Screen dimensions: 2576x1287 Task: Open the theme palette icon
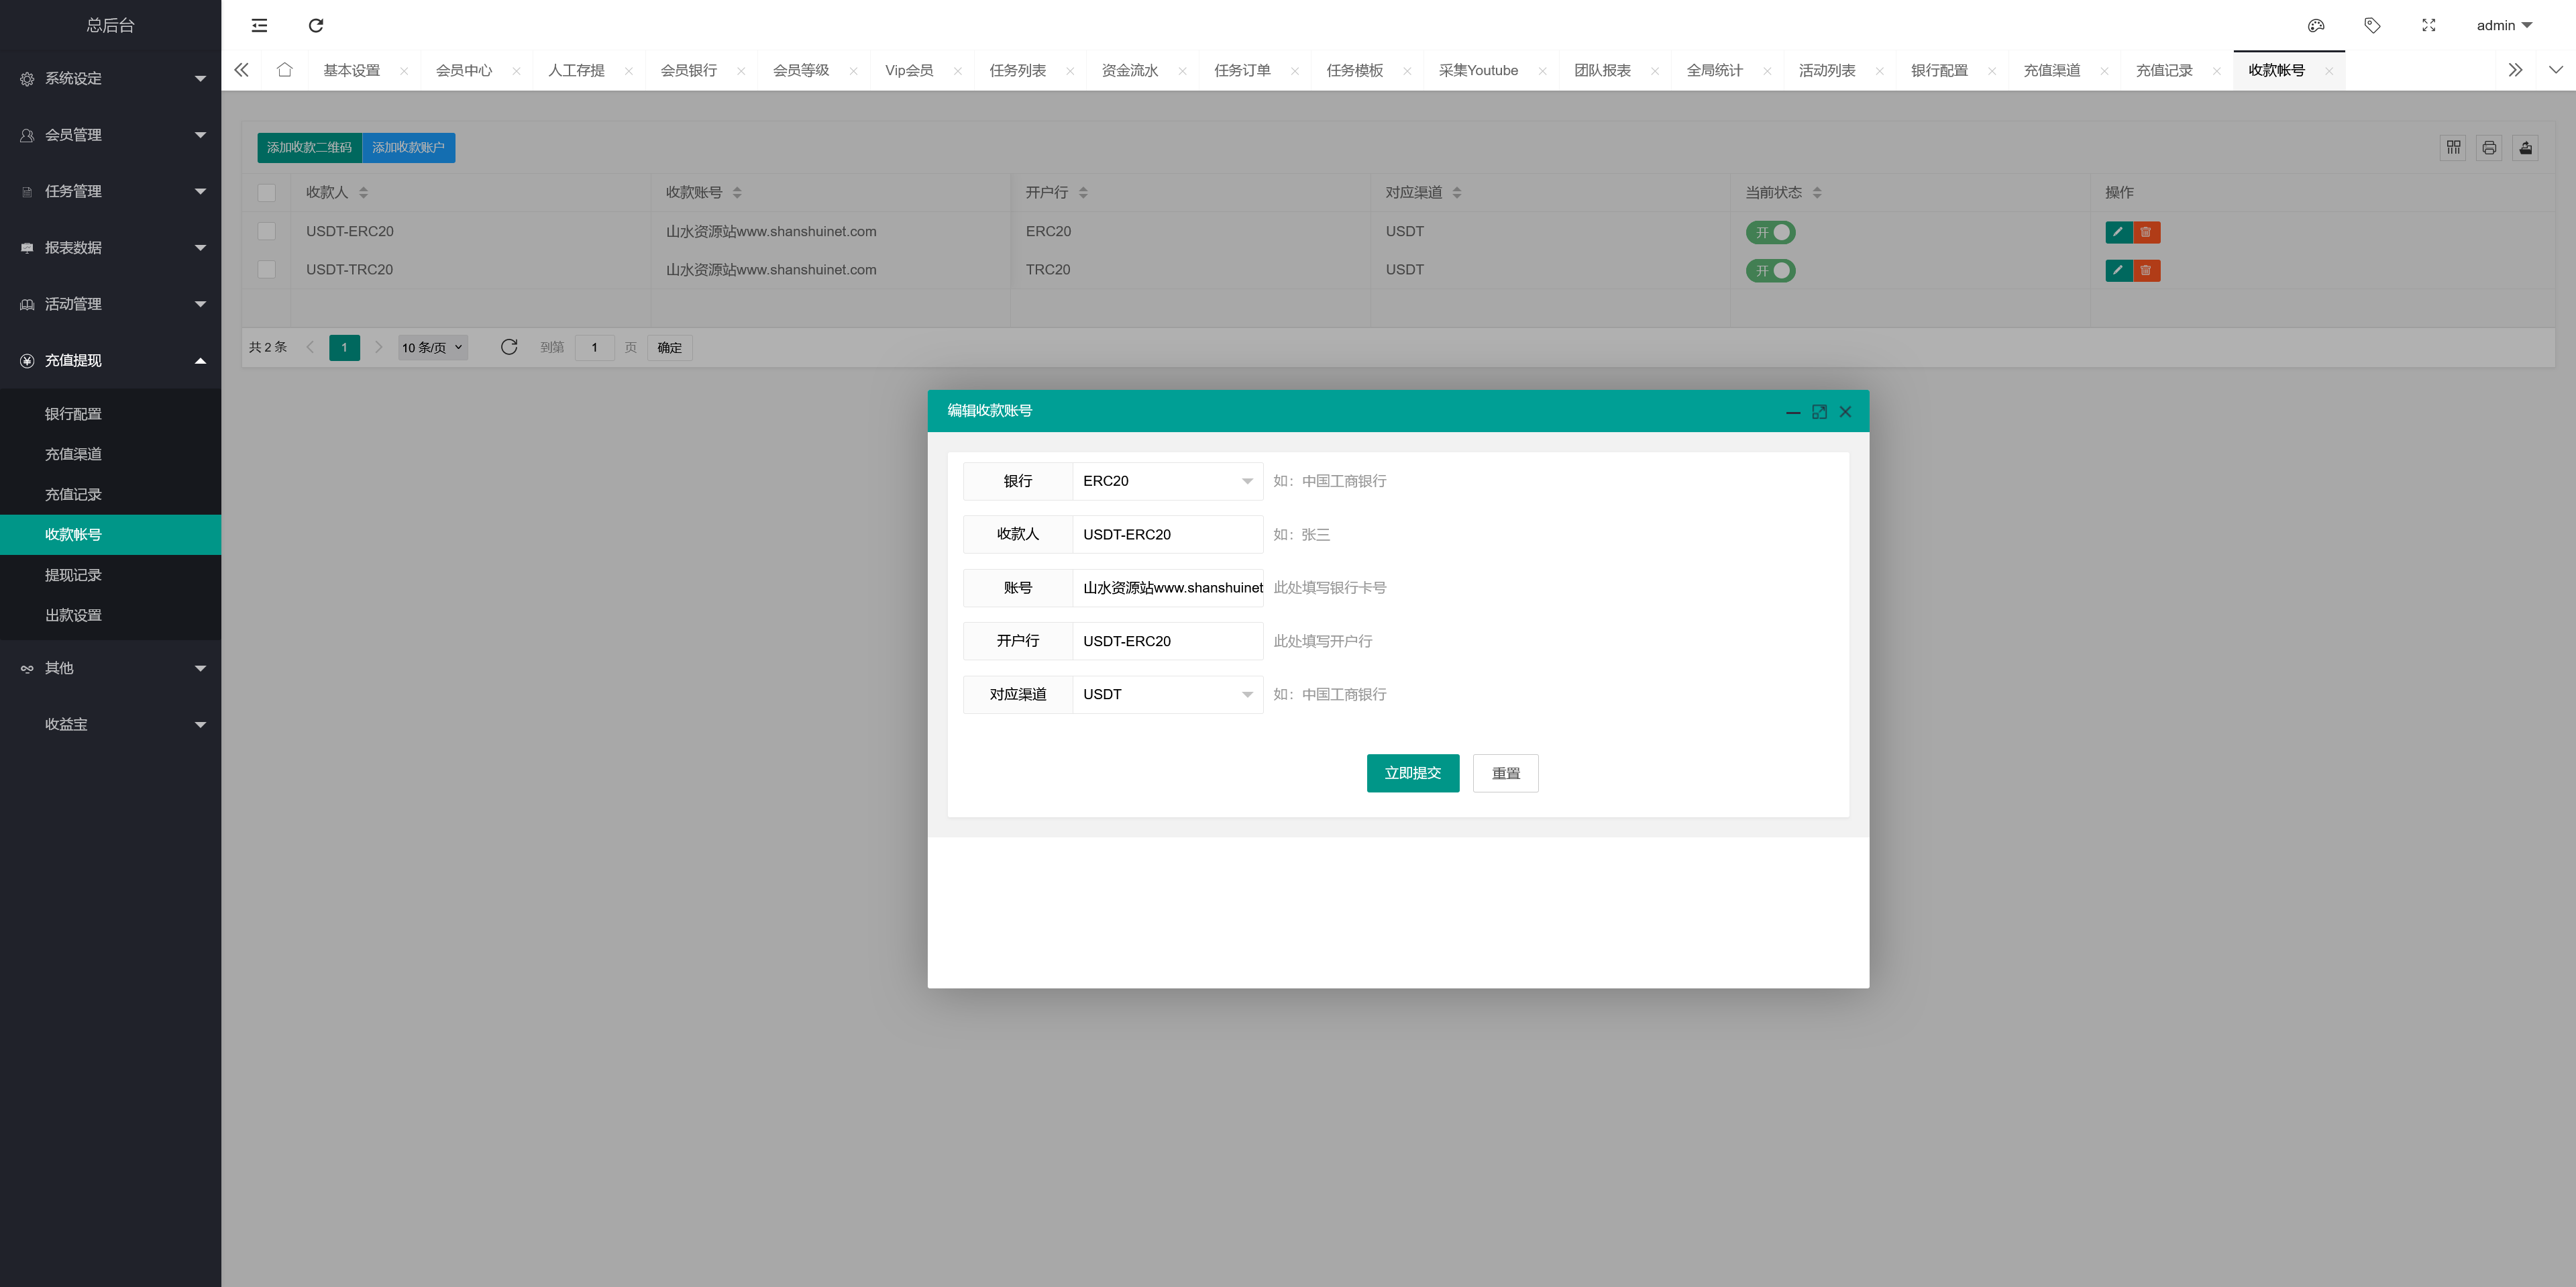(2315, 26)
